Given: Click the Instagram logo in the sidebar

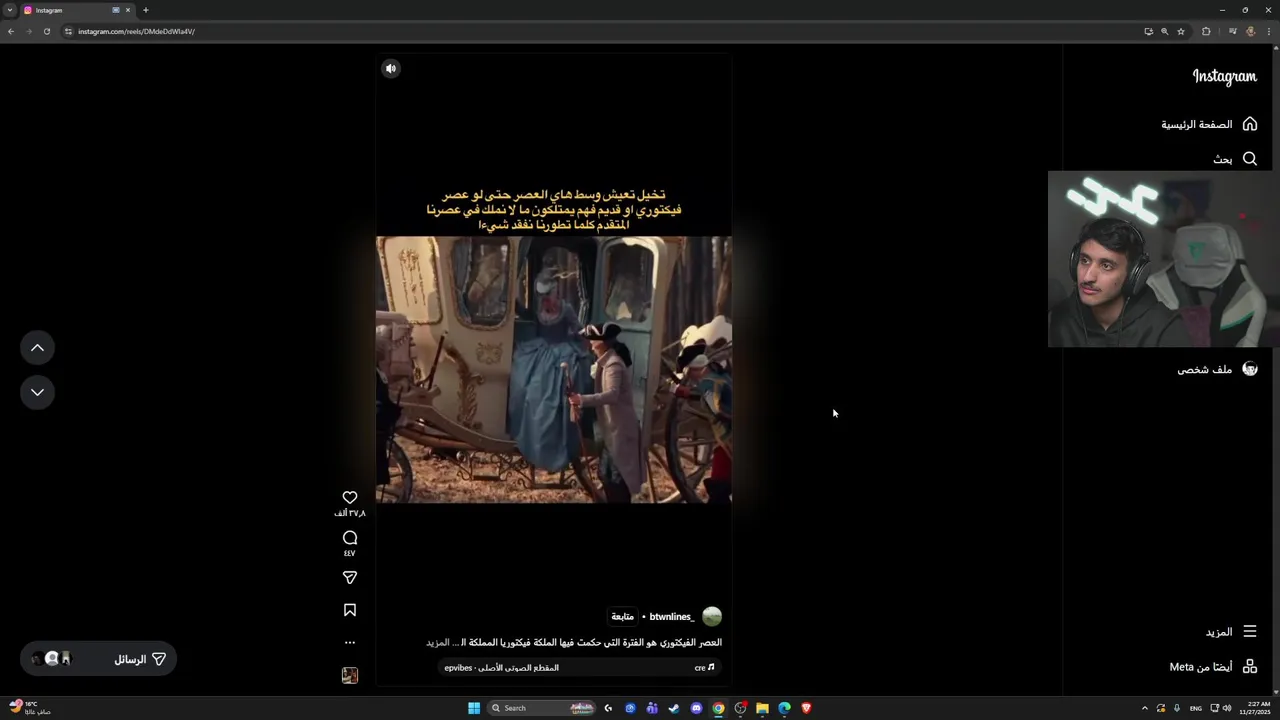Looking at the screenshot, I should pyautogui.click(x=1224, y=76).
